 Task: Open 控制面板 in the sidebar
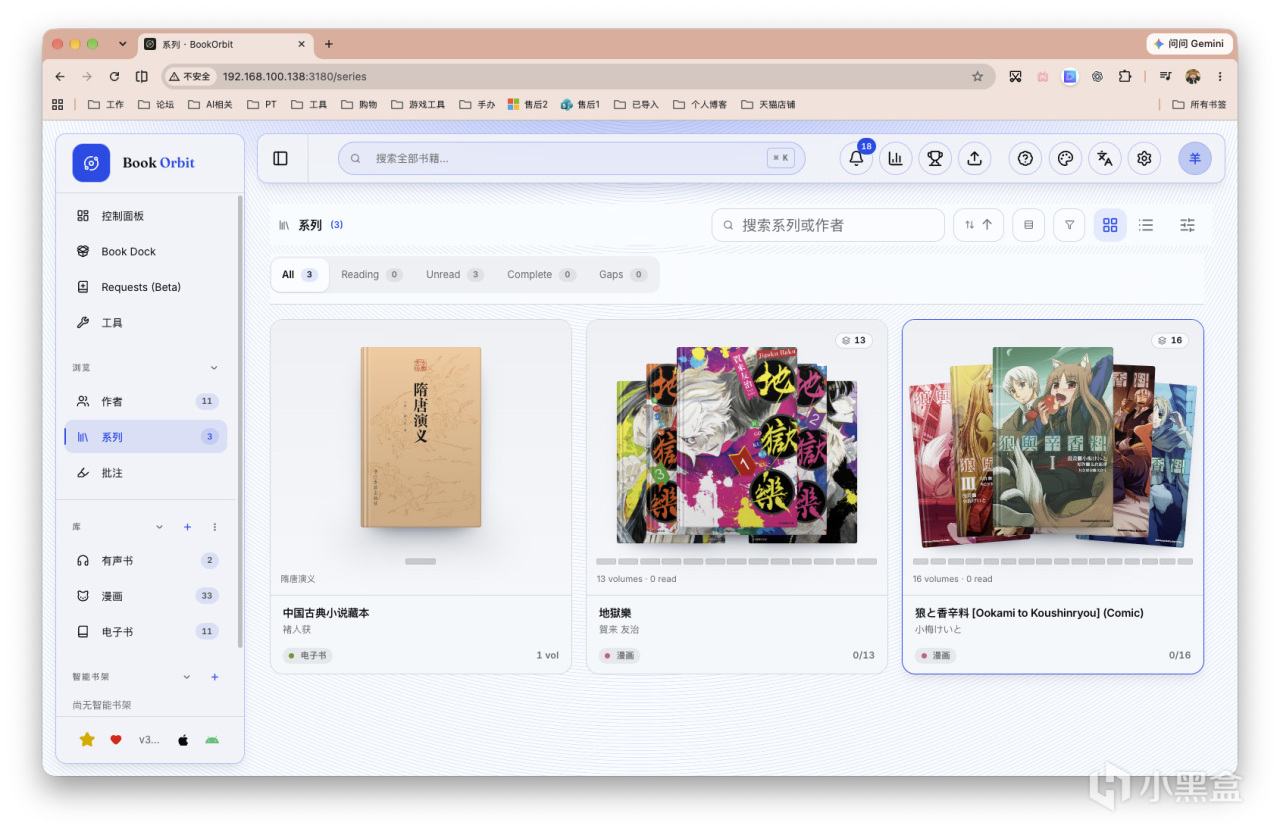click(x=146, y=216)
